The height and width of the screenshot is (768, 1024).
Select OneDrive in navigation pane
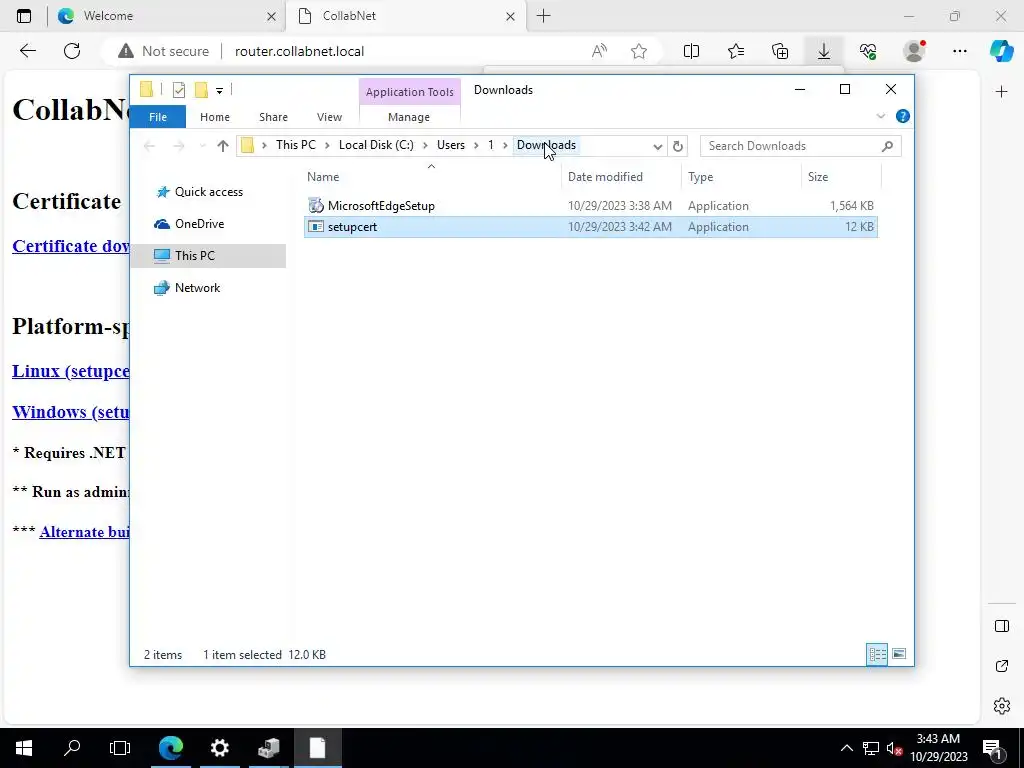pos(199,224)
